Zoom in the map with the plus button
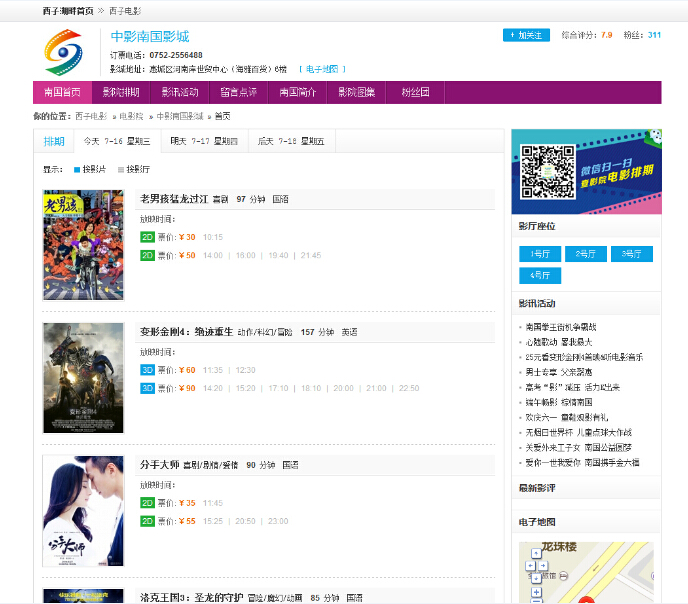This screenshot has height=604, width=688. point(536,592)
